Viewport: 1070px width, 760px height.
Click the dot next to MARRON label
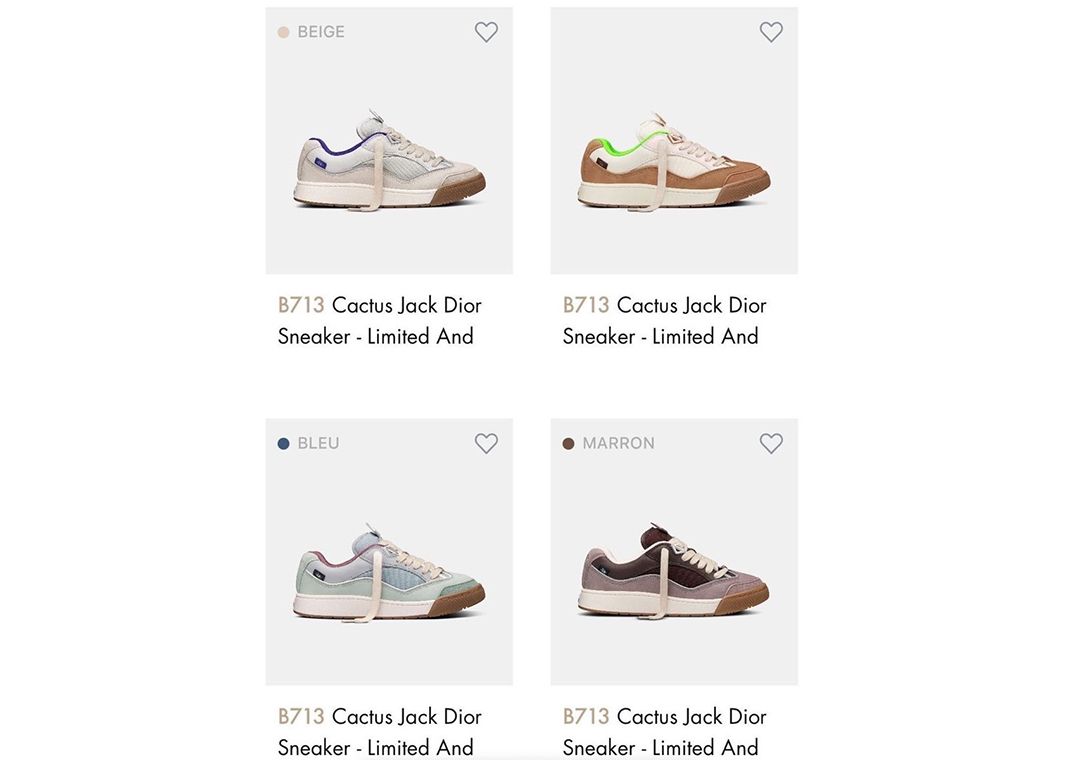pyautogui.click(x=568, y=442)
